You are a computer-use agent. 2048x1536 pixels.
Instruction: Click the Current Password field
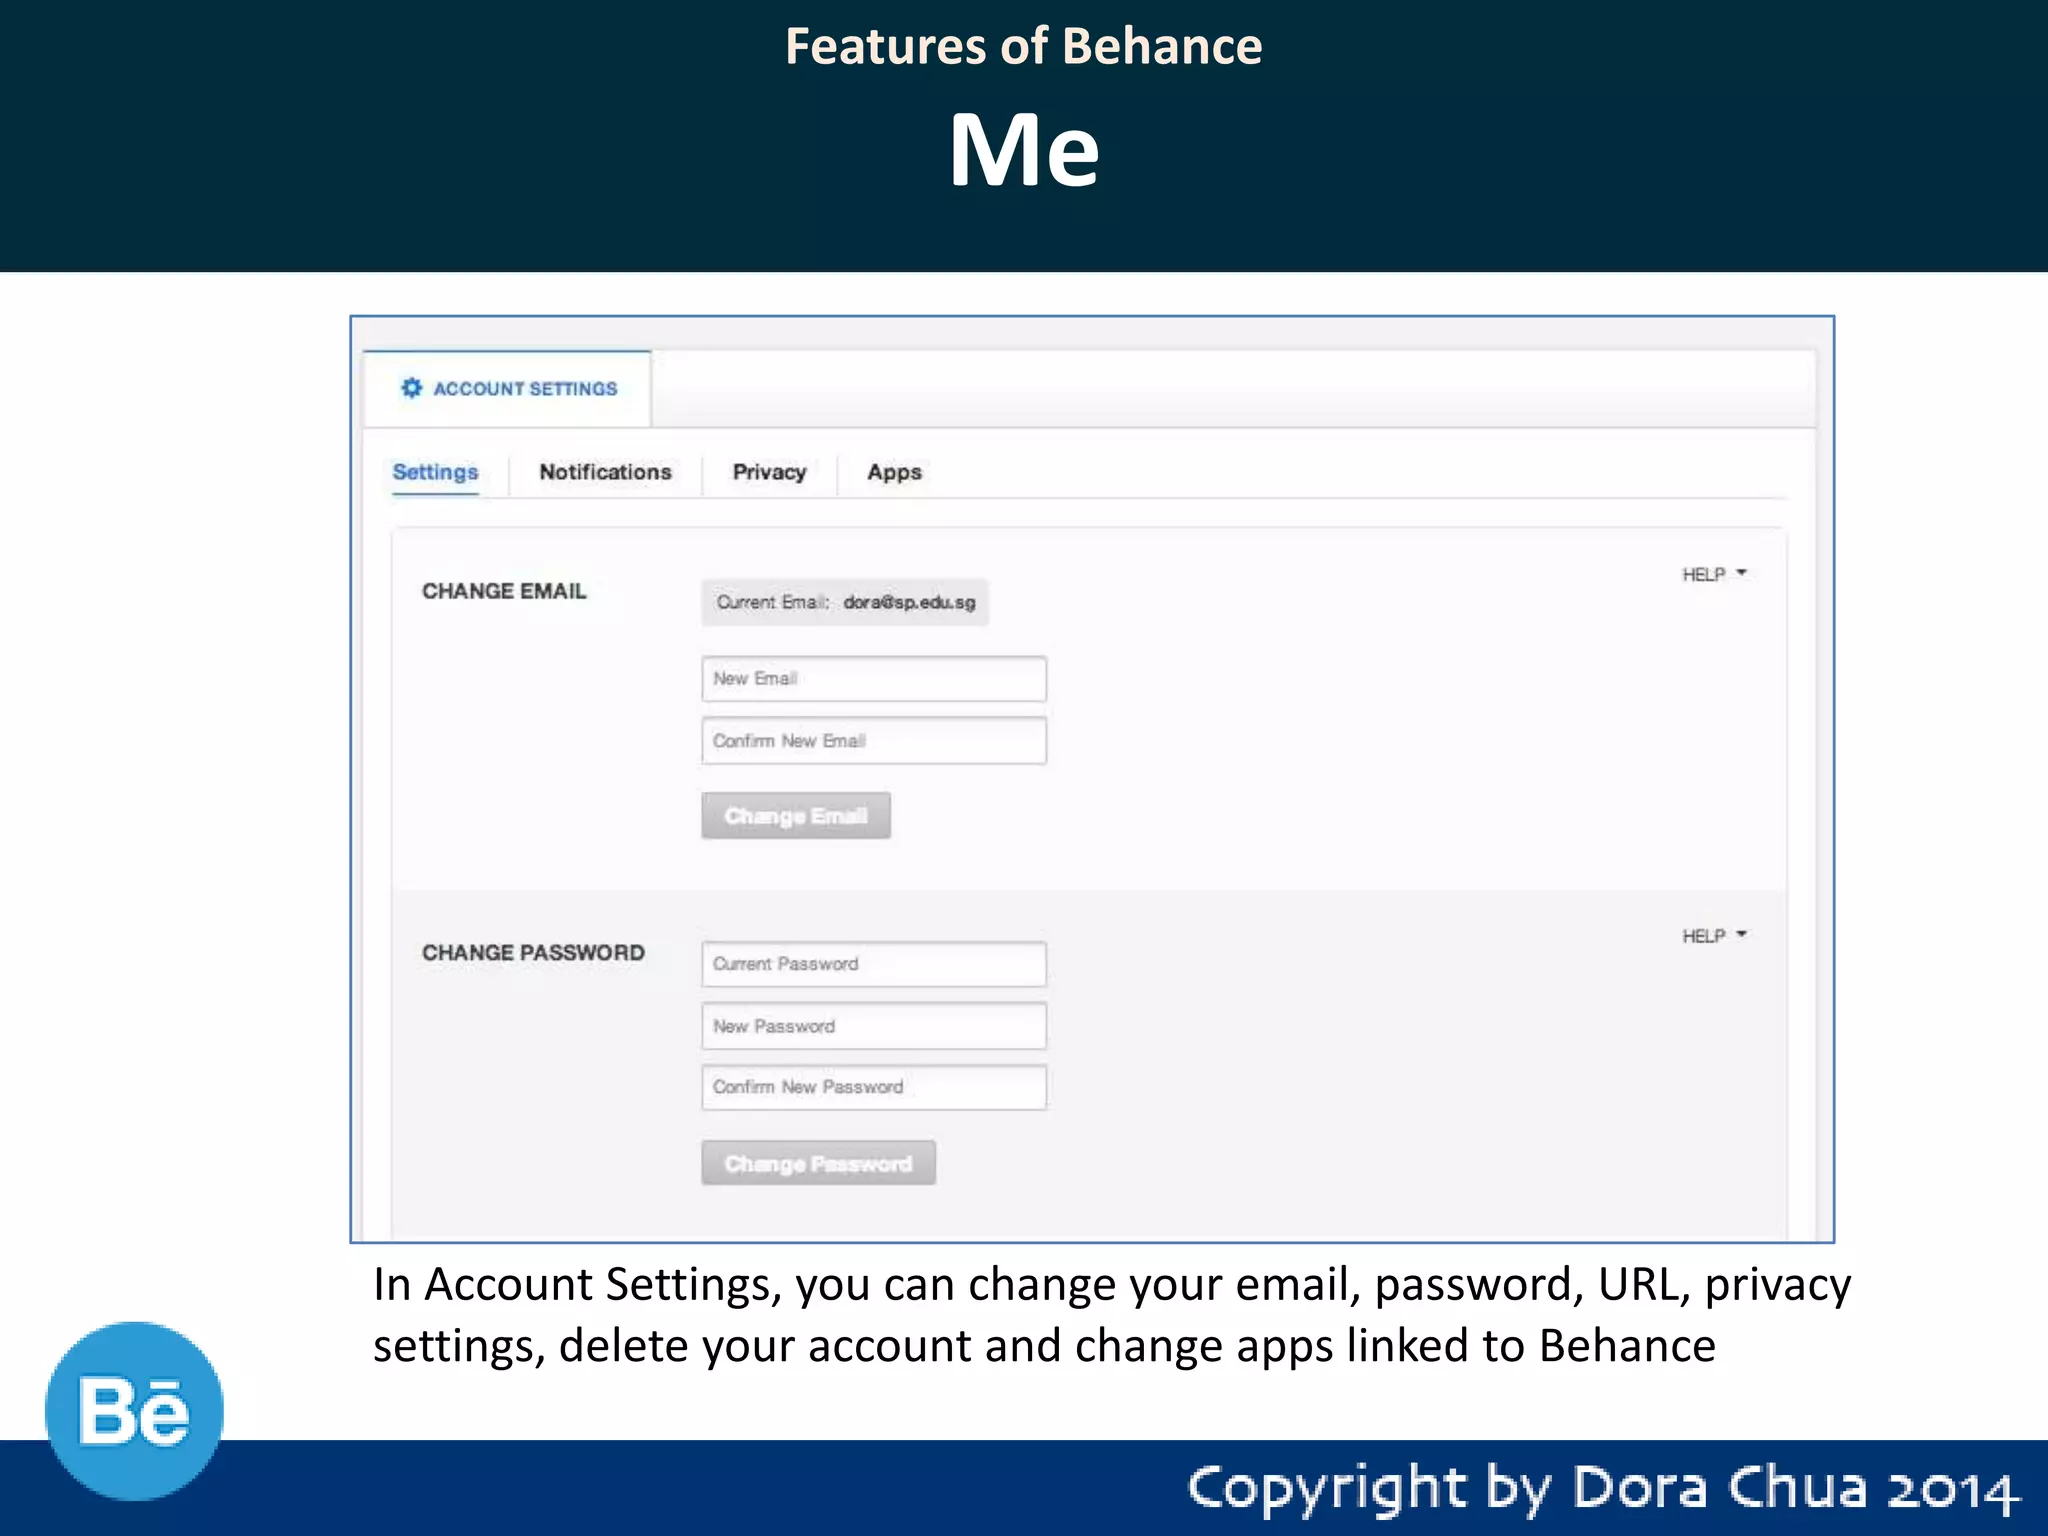click(x=873, y=964)
